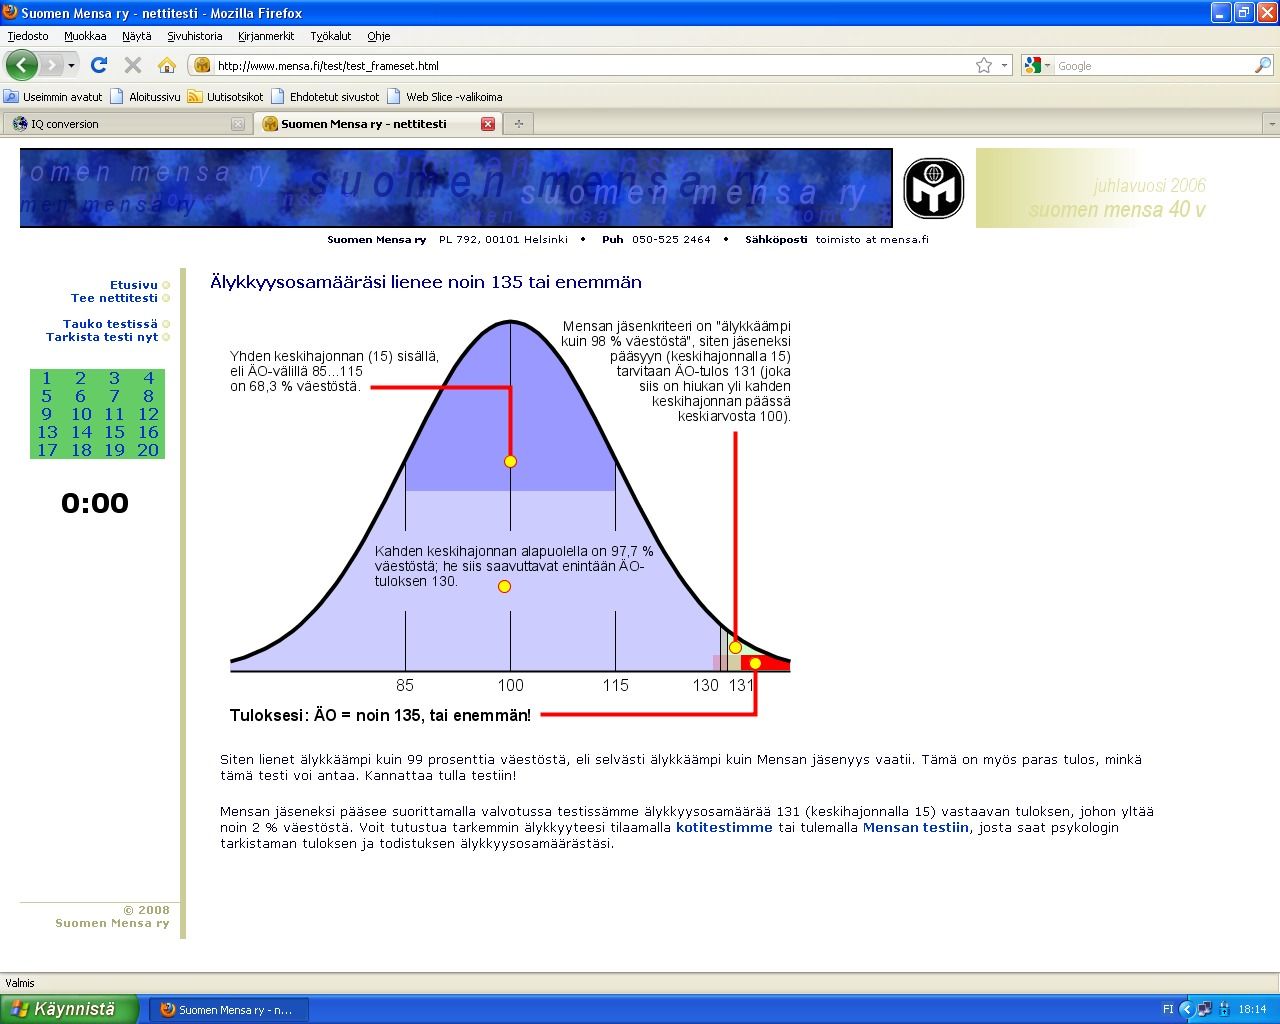Expand the URL bar history dropdown
This screenshot has height=1024, width=1280.
pyautogui.click(x=1005, y=65)
